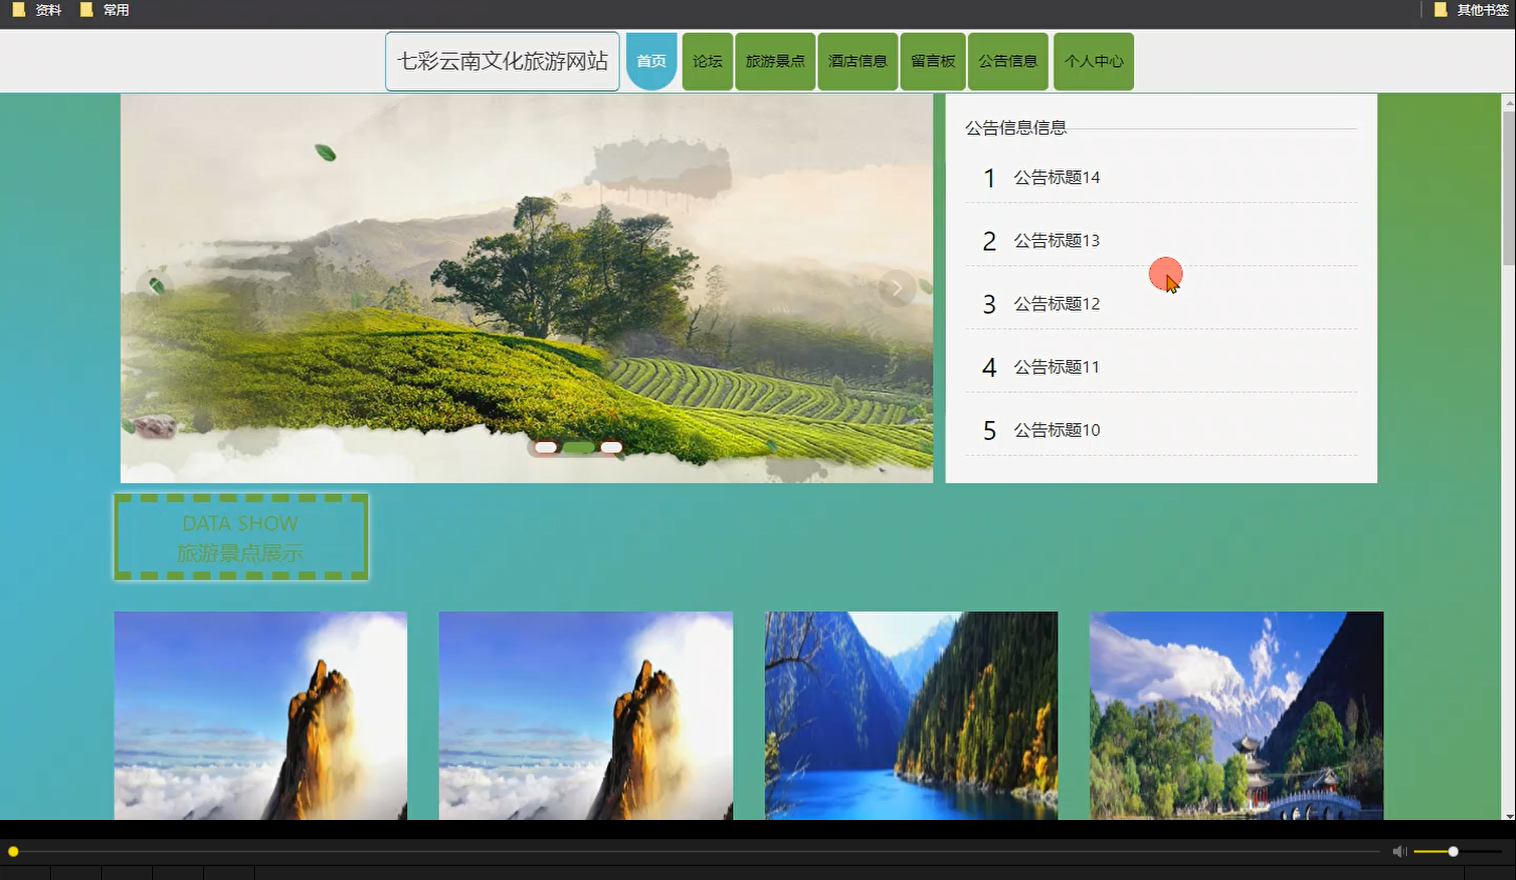The width and height of the screenshot is (1516, 880).
Task: Click the 常用 bookmark folder icon
Action: click(x=88, y=10)
